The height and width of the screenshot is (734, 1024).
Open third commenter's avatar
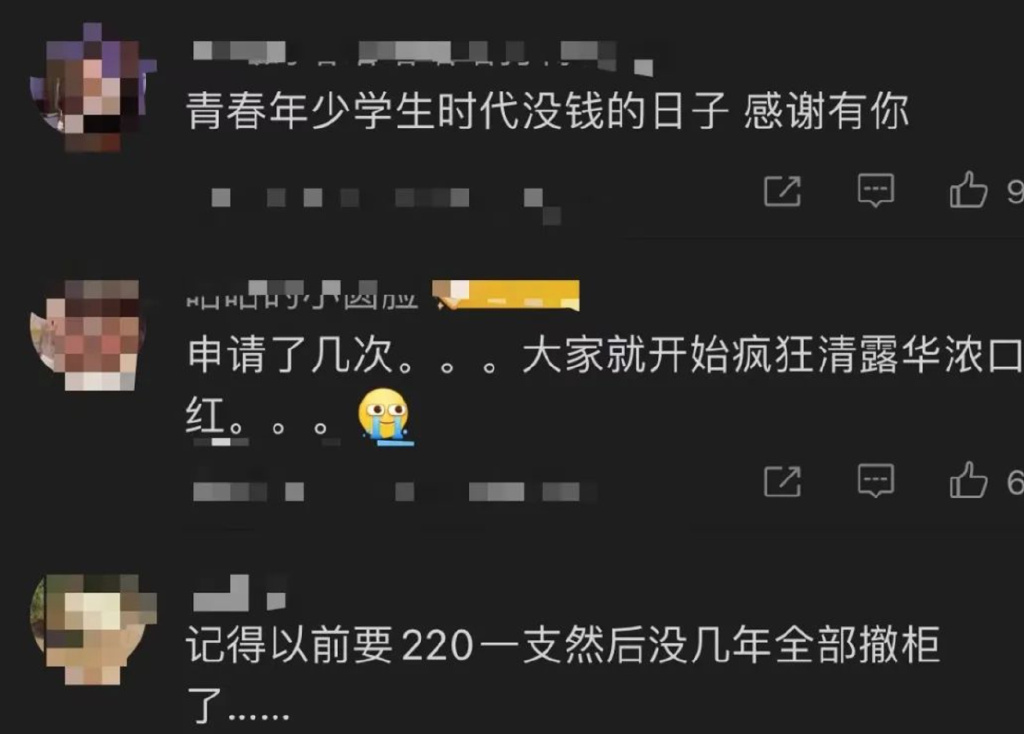click(x=93, y=629)
